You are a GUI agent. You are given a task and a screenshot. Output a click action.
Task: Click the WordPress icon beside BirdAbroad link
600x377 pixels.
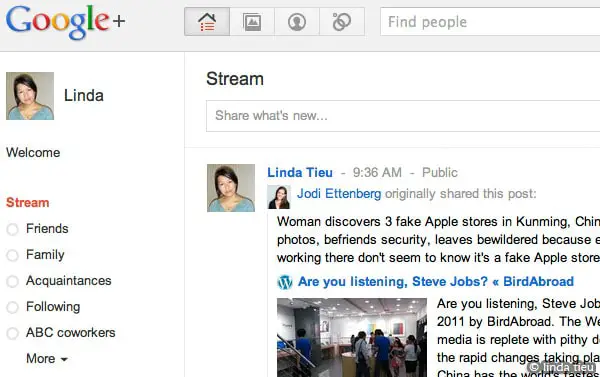click(285, 282)
